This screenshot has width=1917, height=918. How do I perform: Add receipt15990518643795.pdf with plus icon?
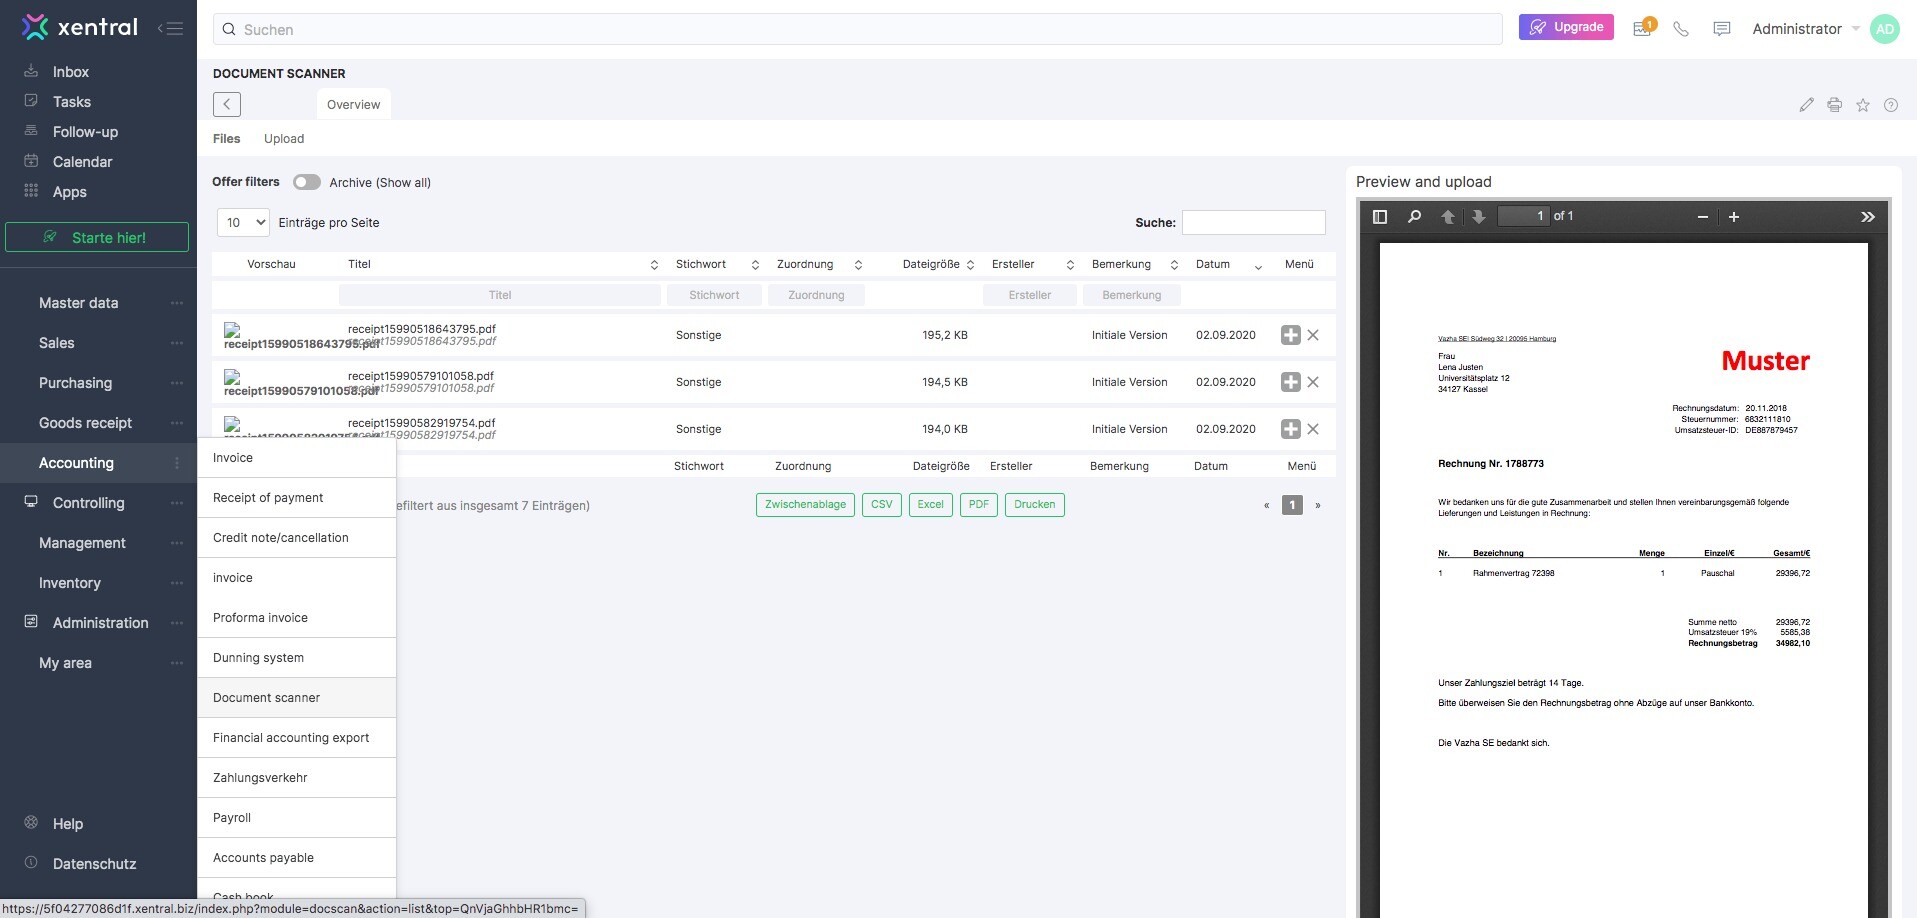point(1291,335)
